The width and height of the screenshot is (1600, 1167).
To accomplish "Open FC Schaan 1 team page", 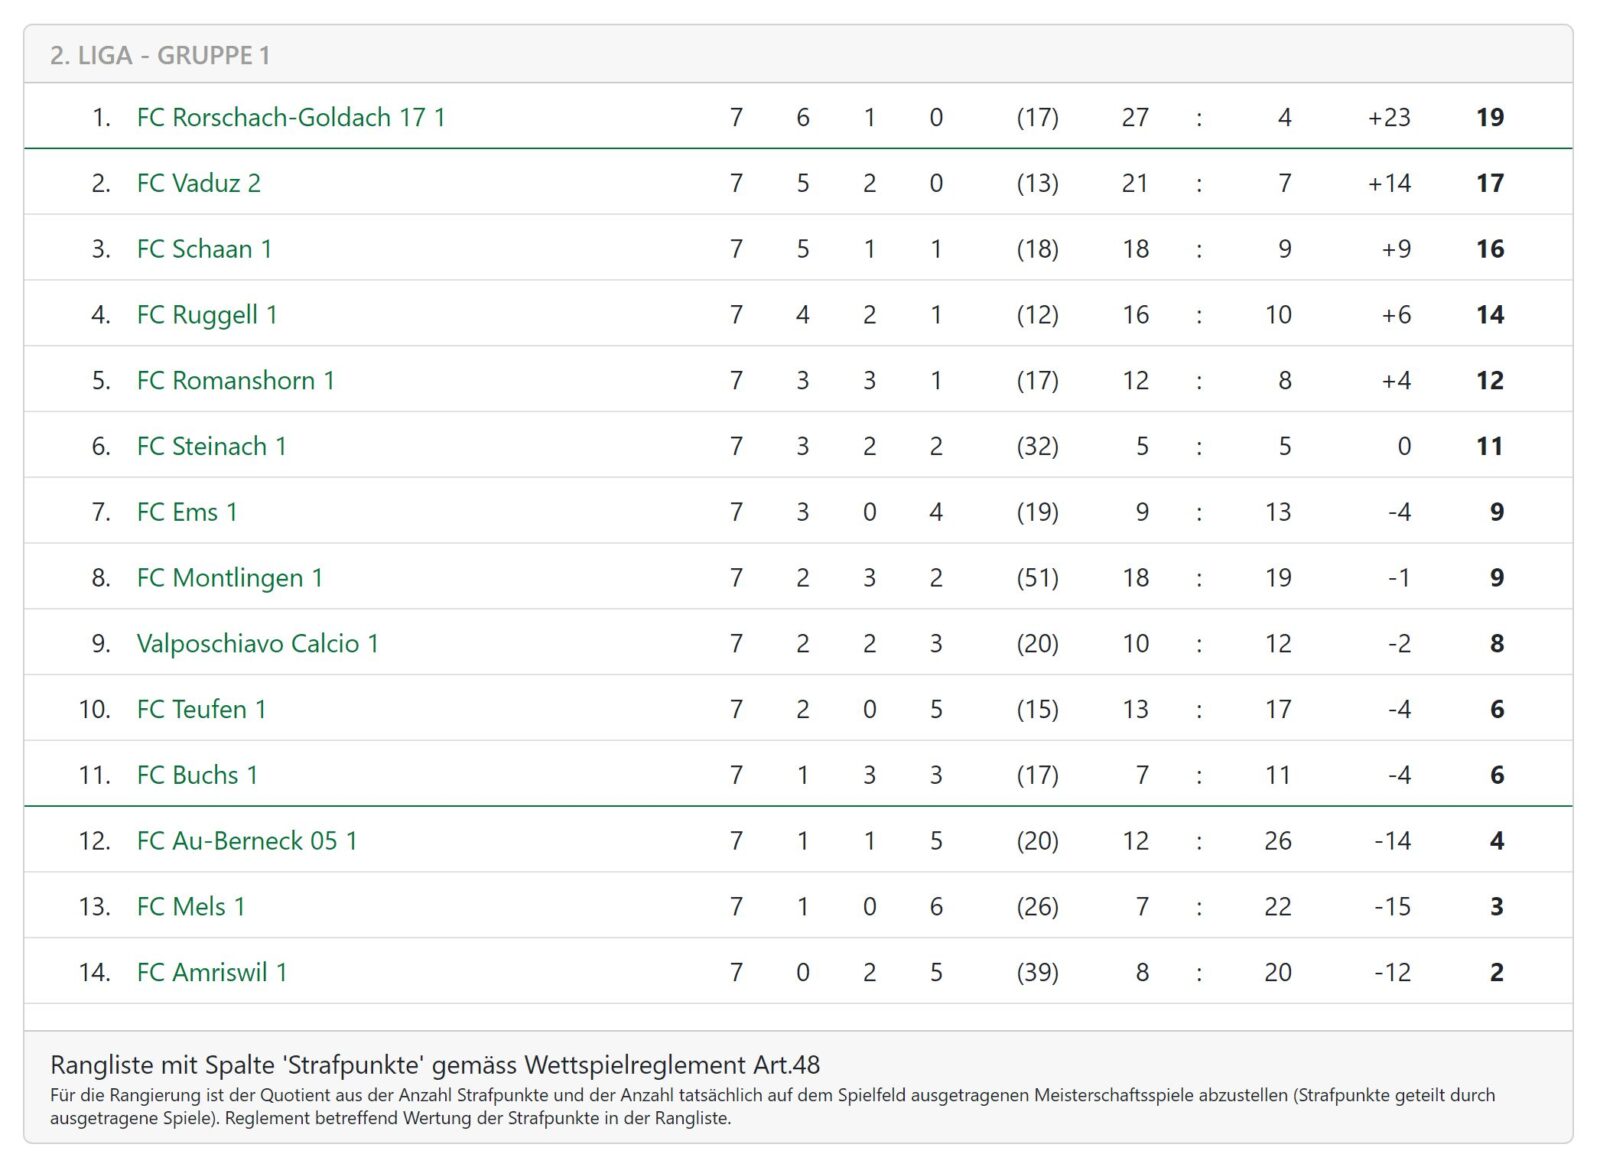I will 204,249.
